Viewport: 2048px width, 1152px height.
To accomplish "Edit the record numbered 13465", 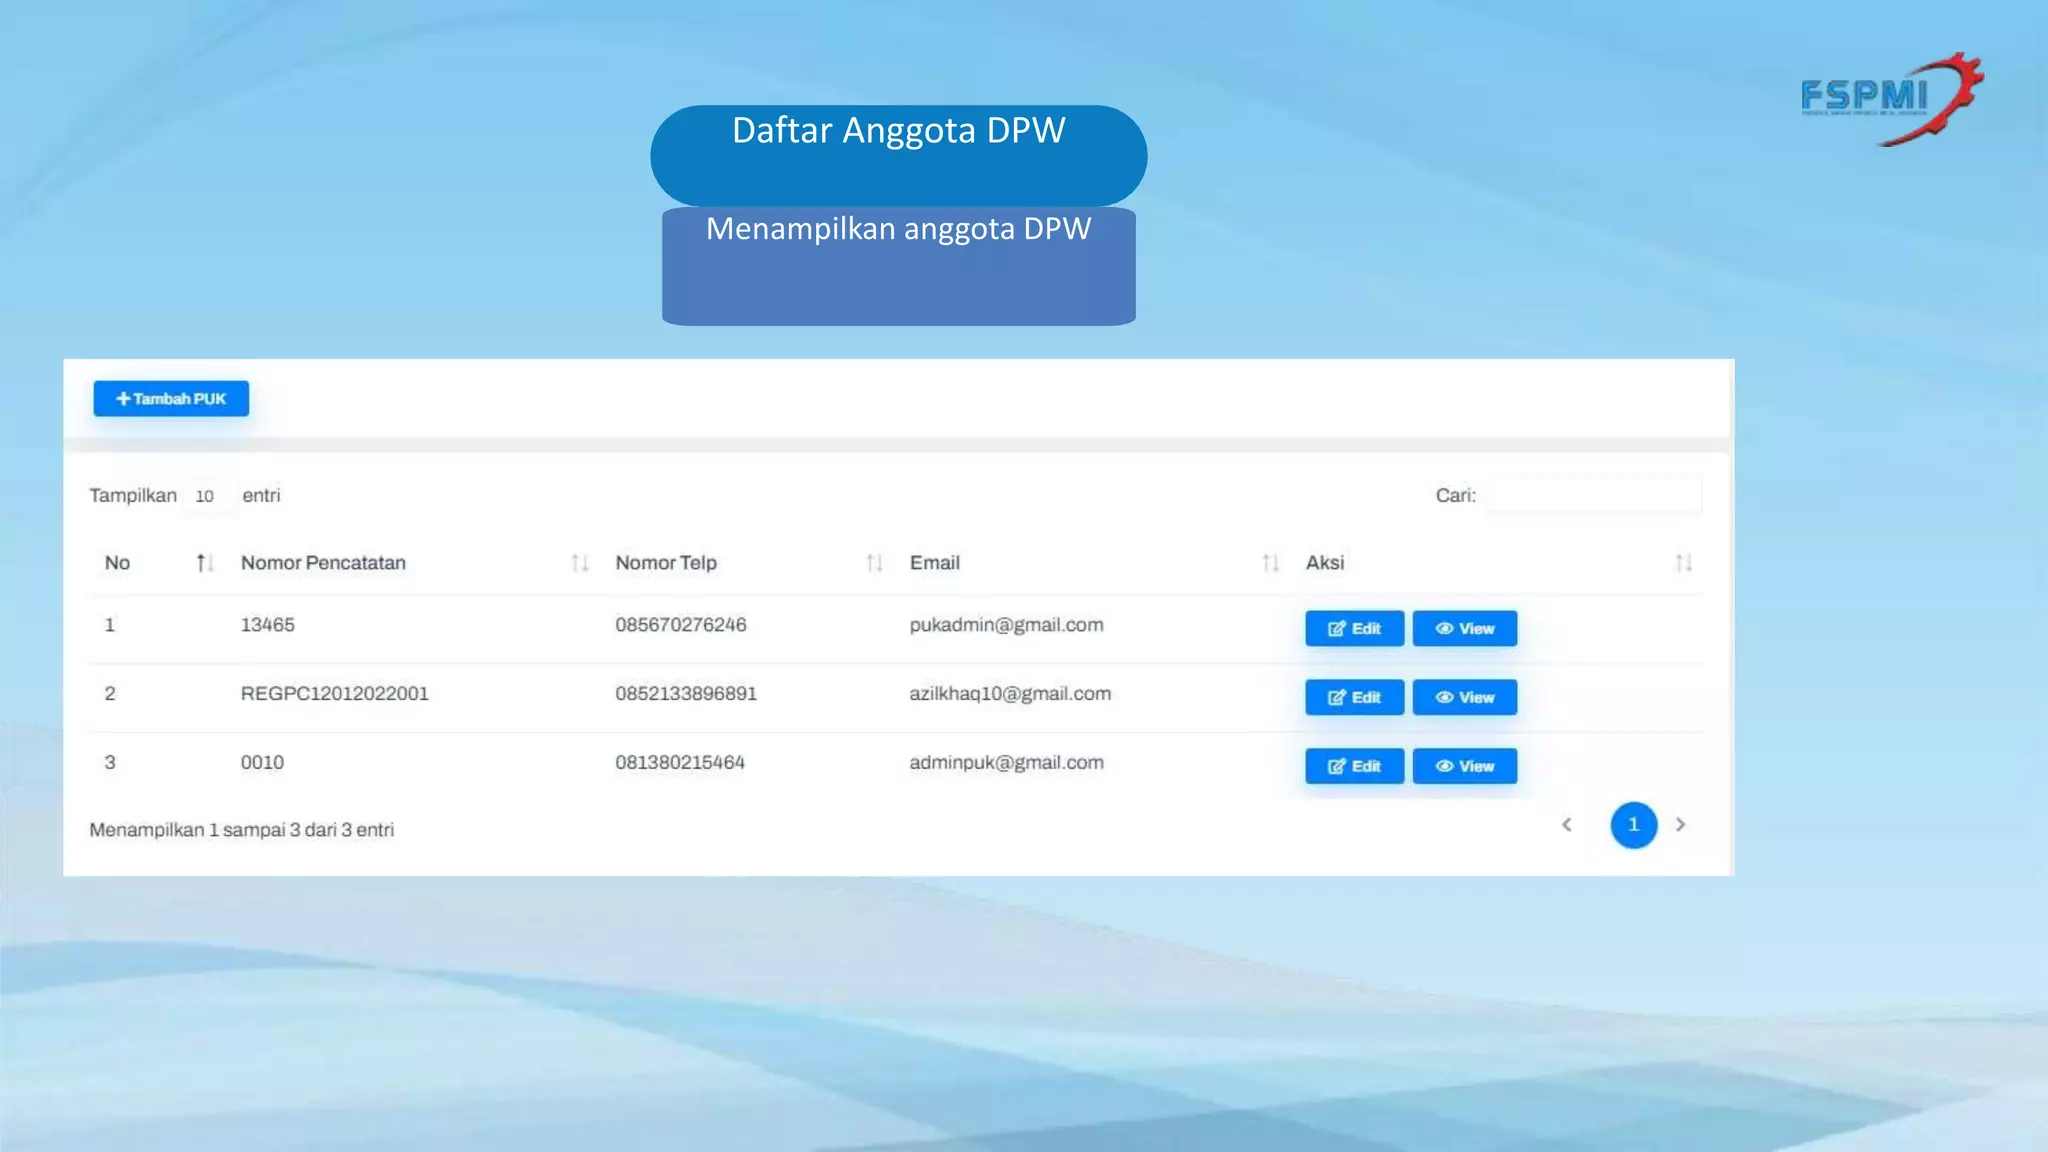I will coord(1354,628).
